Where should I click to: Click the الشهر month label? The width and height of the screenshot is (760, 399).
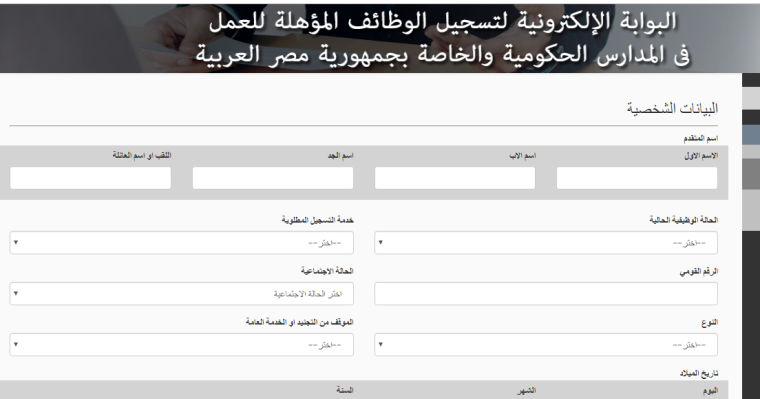pyautogui.click(x=526, y=390)
